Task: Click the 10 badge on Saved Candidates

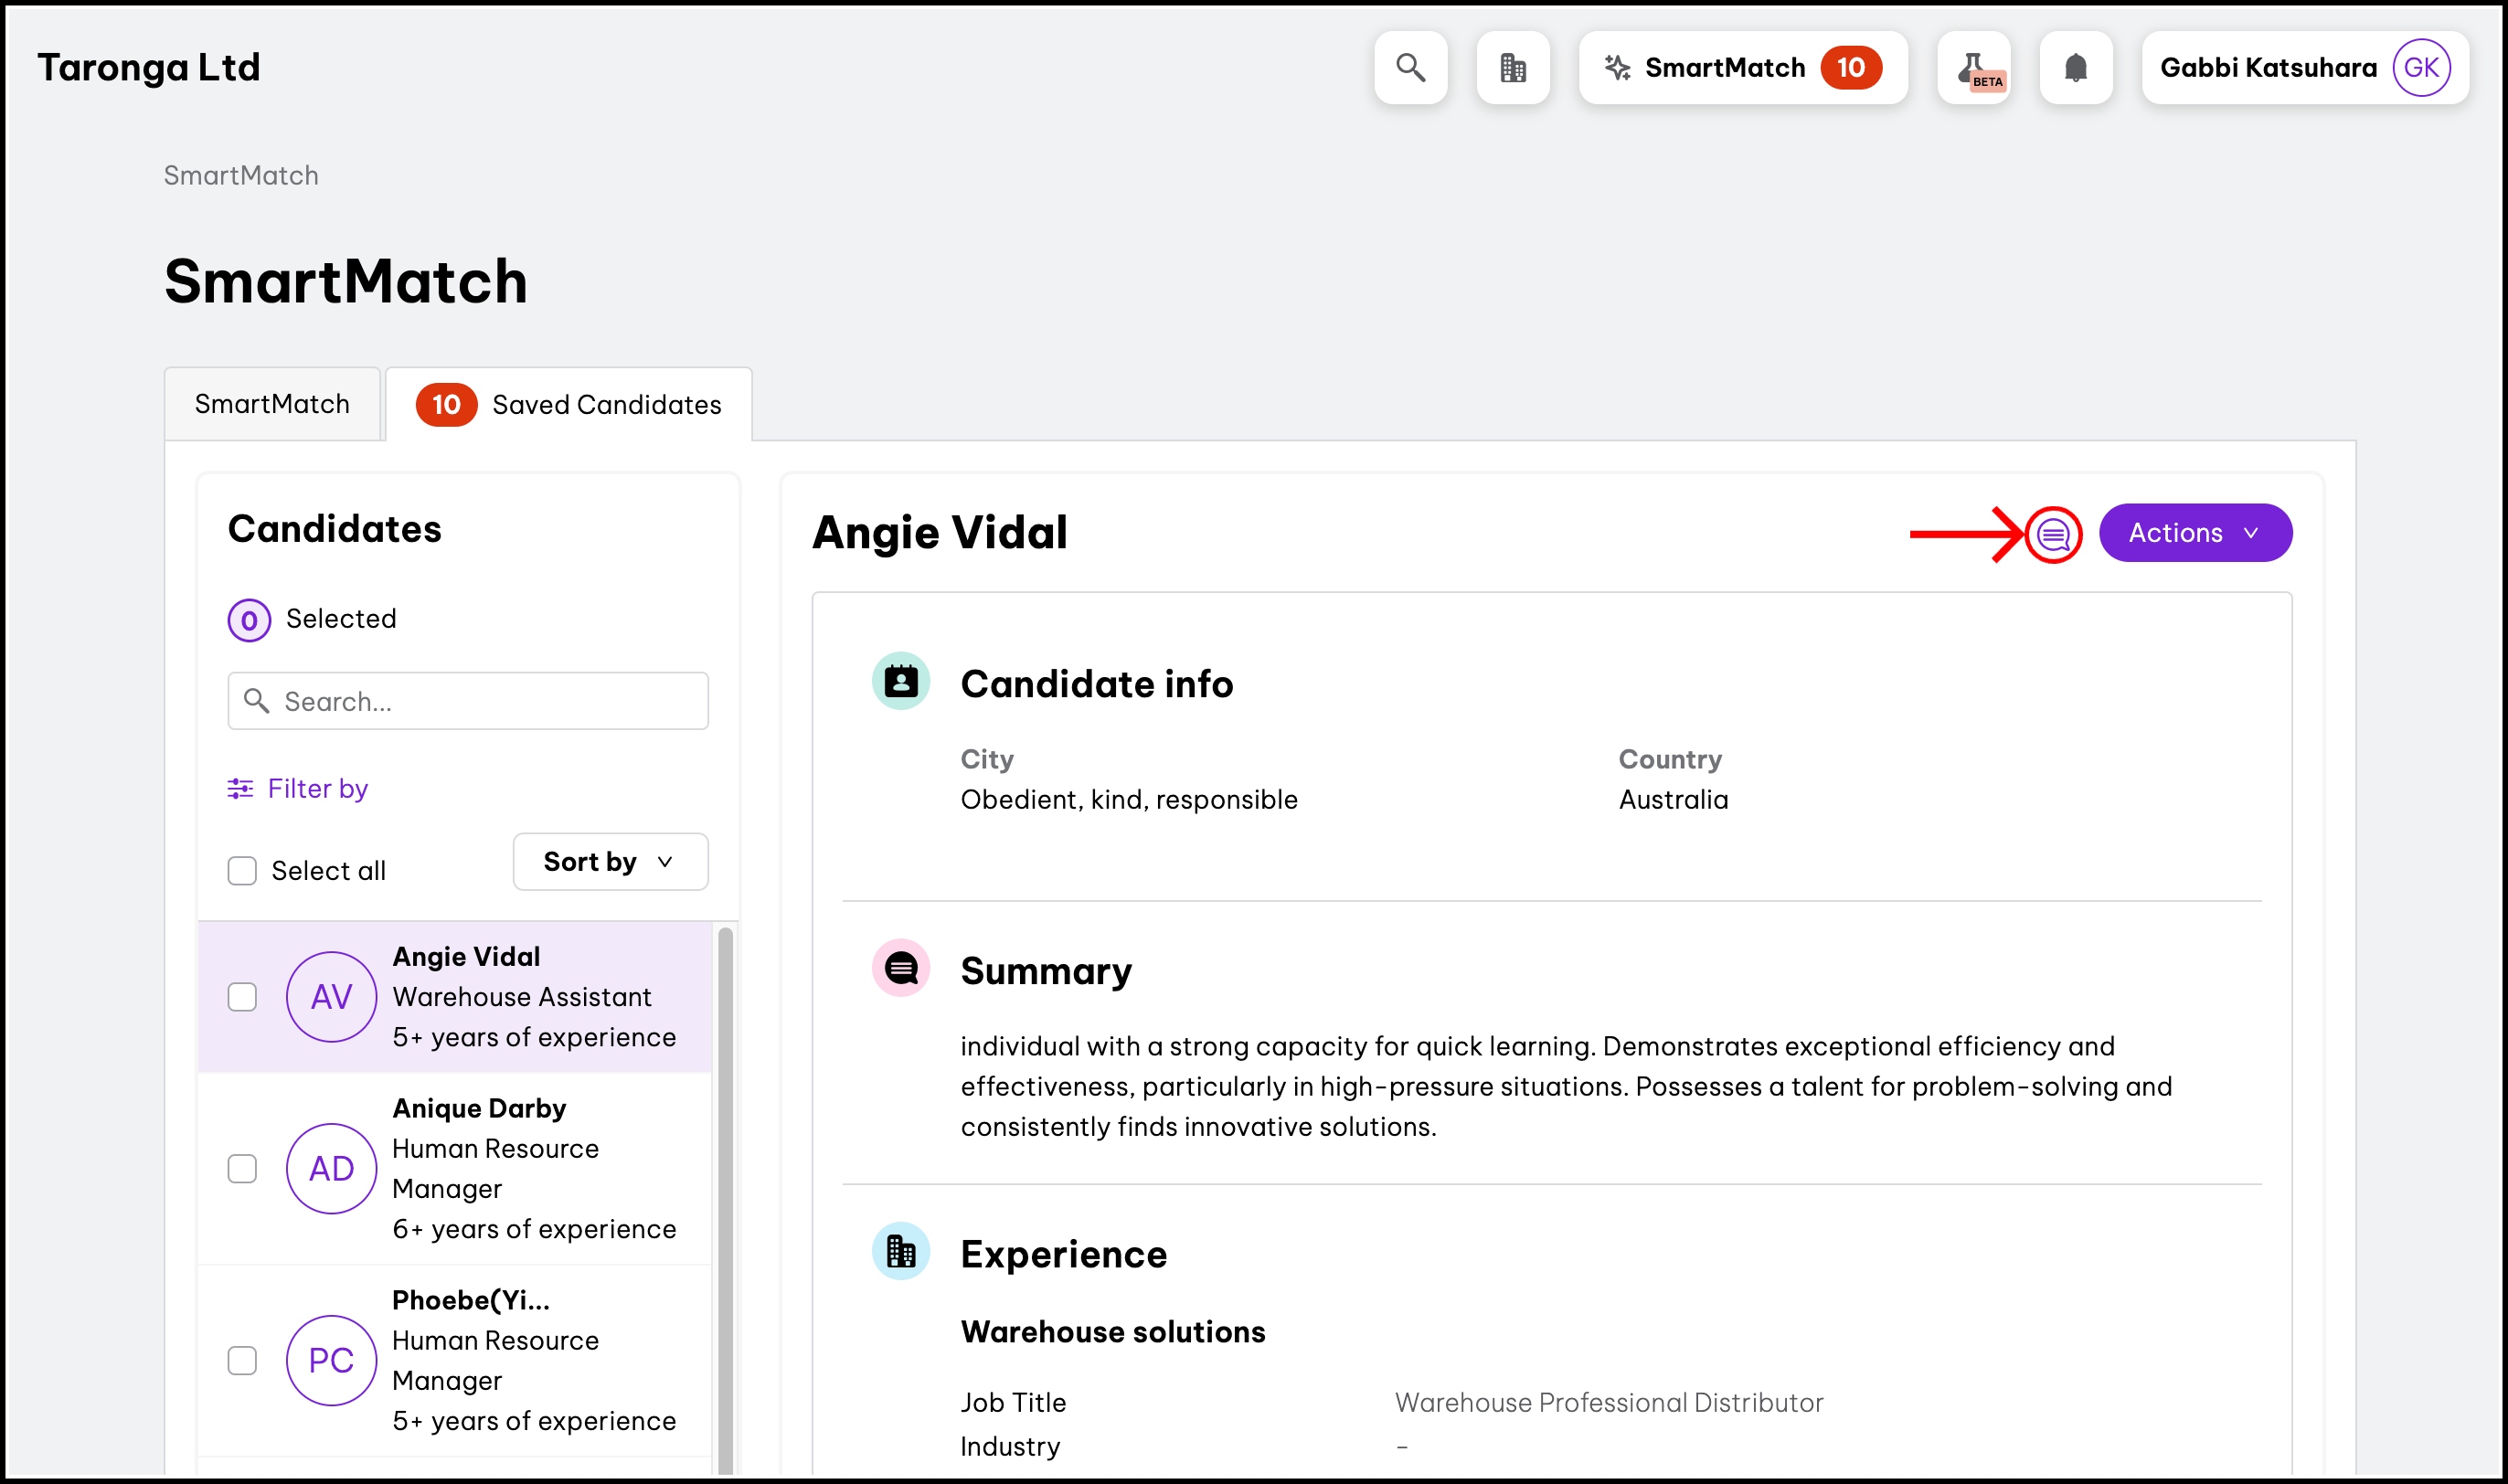Action: [446, 405]
